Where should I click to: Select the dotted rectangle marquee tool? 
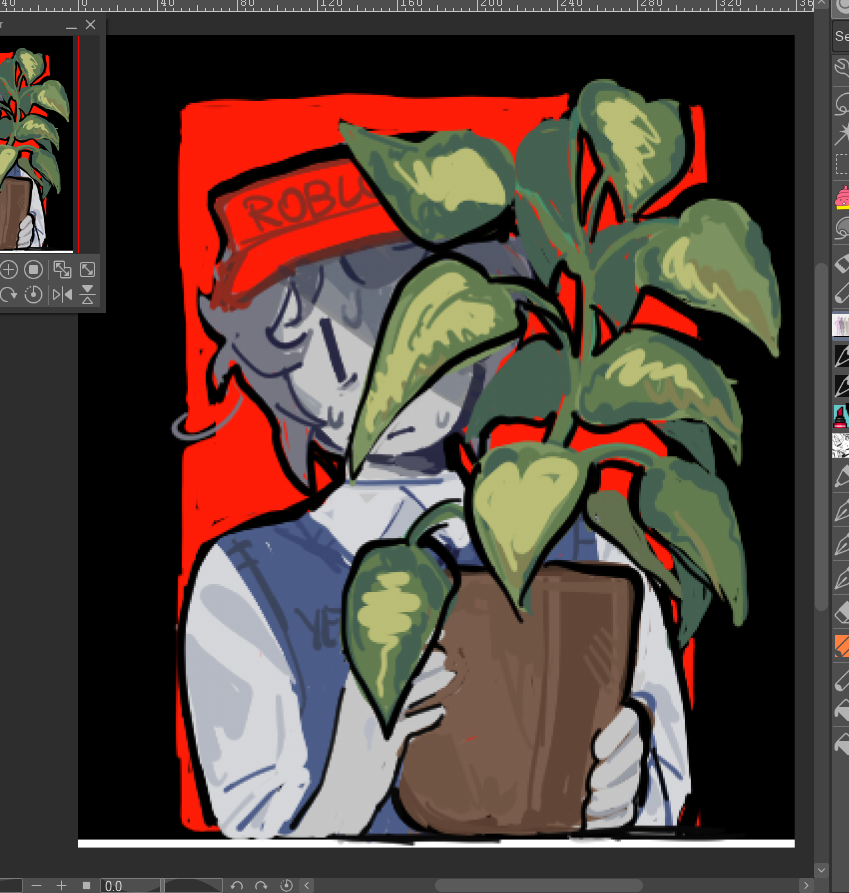[842, 164]
